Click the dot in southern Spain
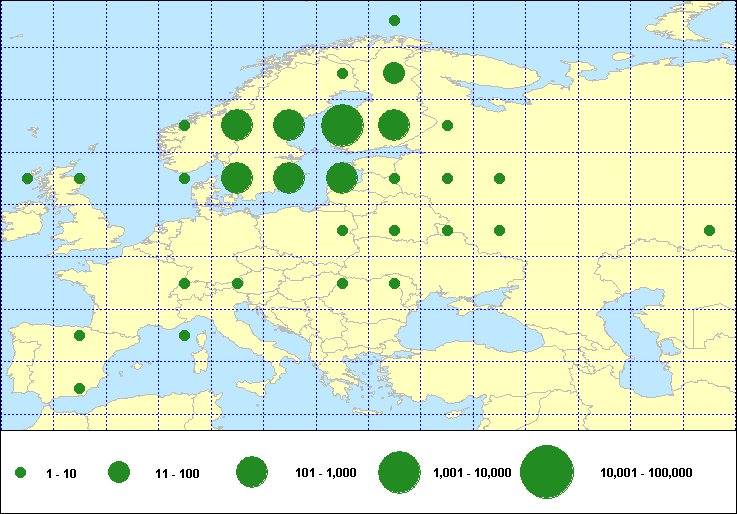This screenshot has width=737, height=514. pos(79,388)
